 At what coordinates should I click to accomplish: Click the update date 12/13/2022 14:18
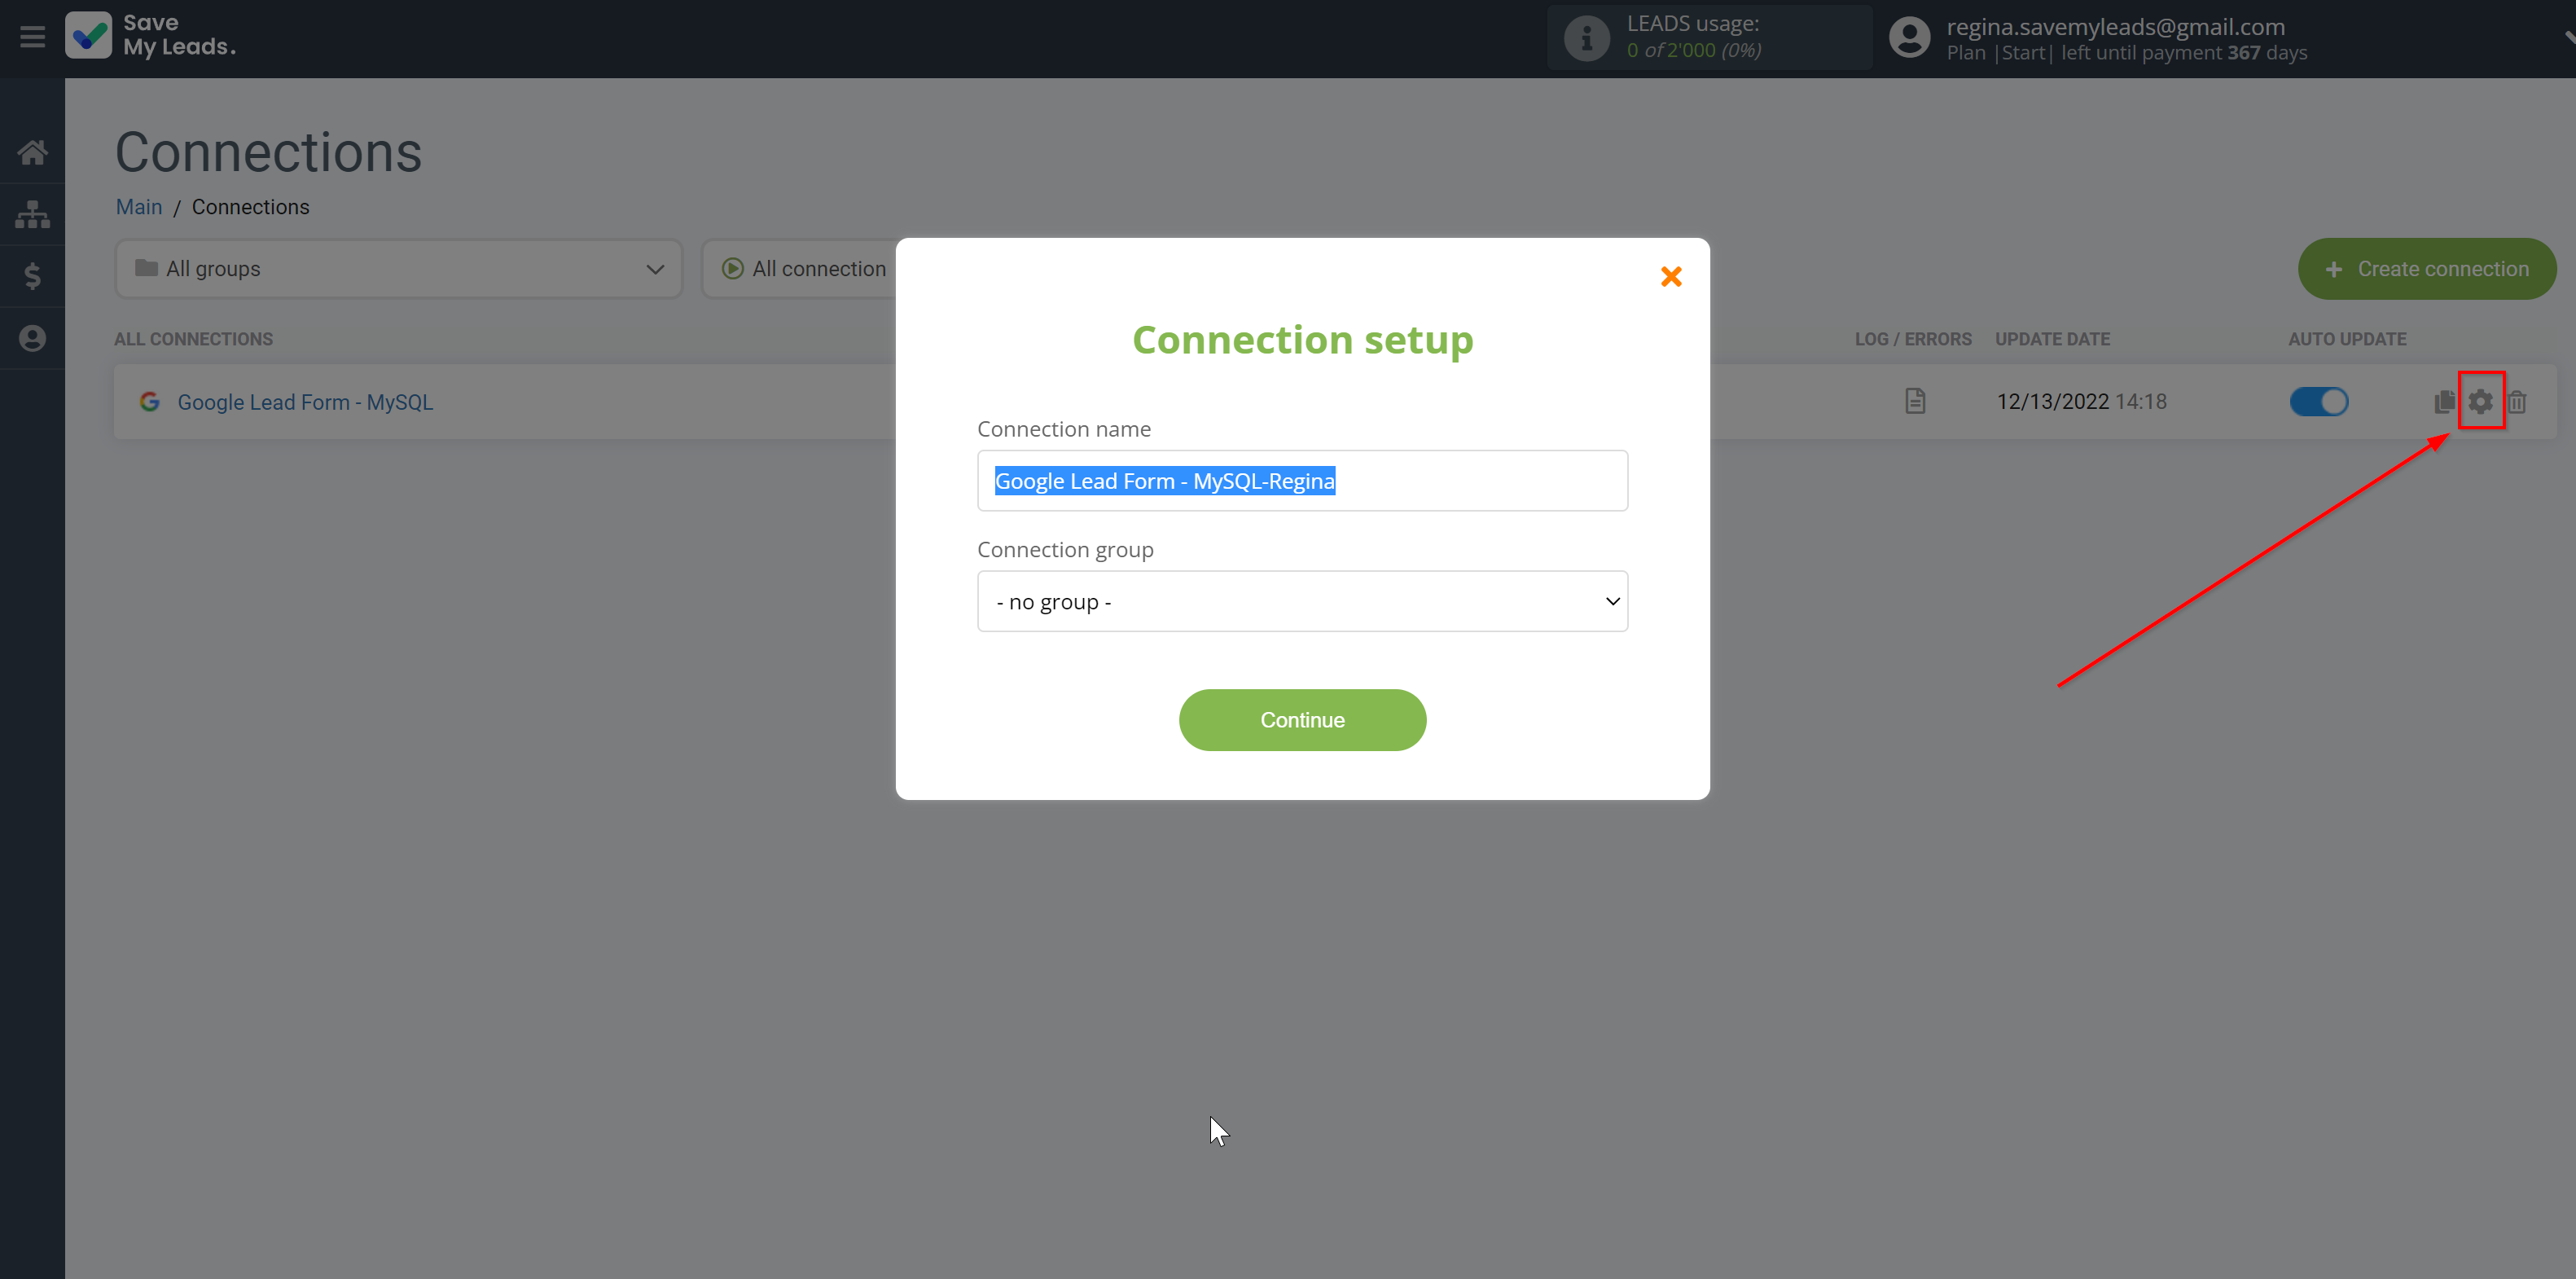[2081, 401]
